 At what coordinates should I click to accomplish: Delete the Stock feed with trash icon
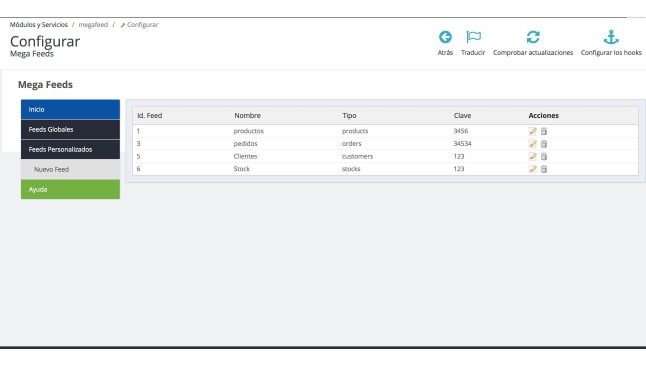(x=544, y=169)
